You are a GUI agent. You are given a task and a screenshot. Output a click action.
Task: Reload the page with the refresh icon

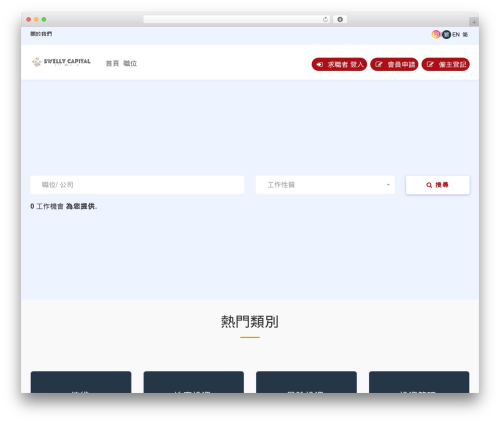[x=325, y=19]
